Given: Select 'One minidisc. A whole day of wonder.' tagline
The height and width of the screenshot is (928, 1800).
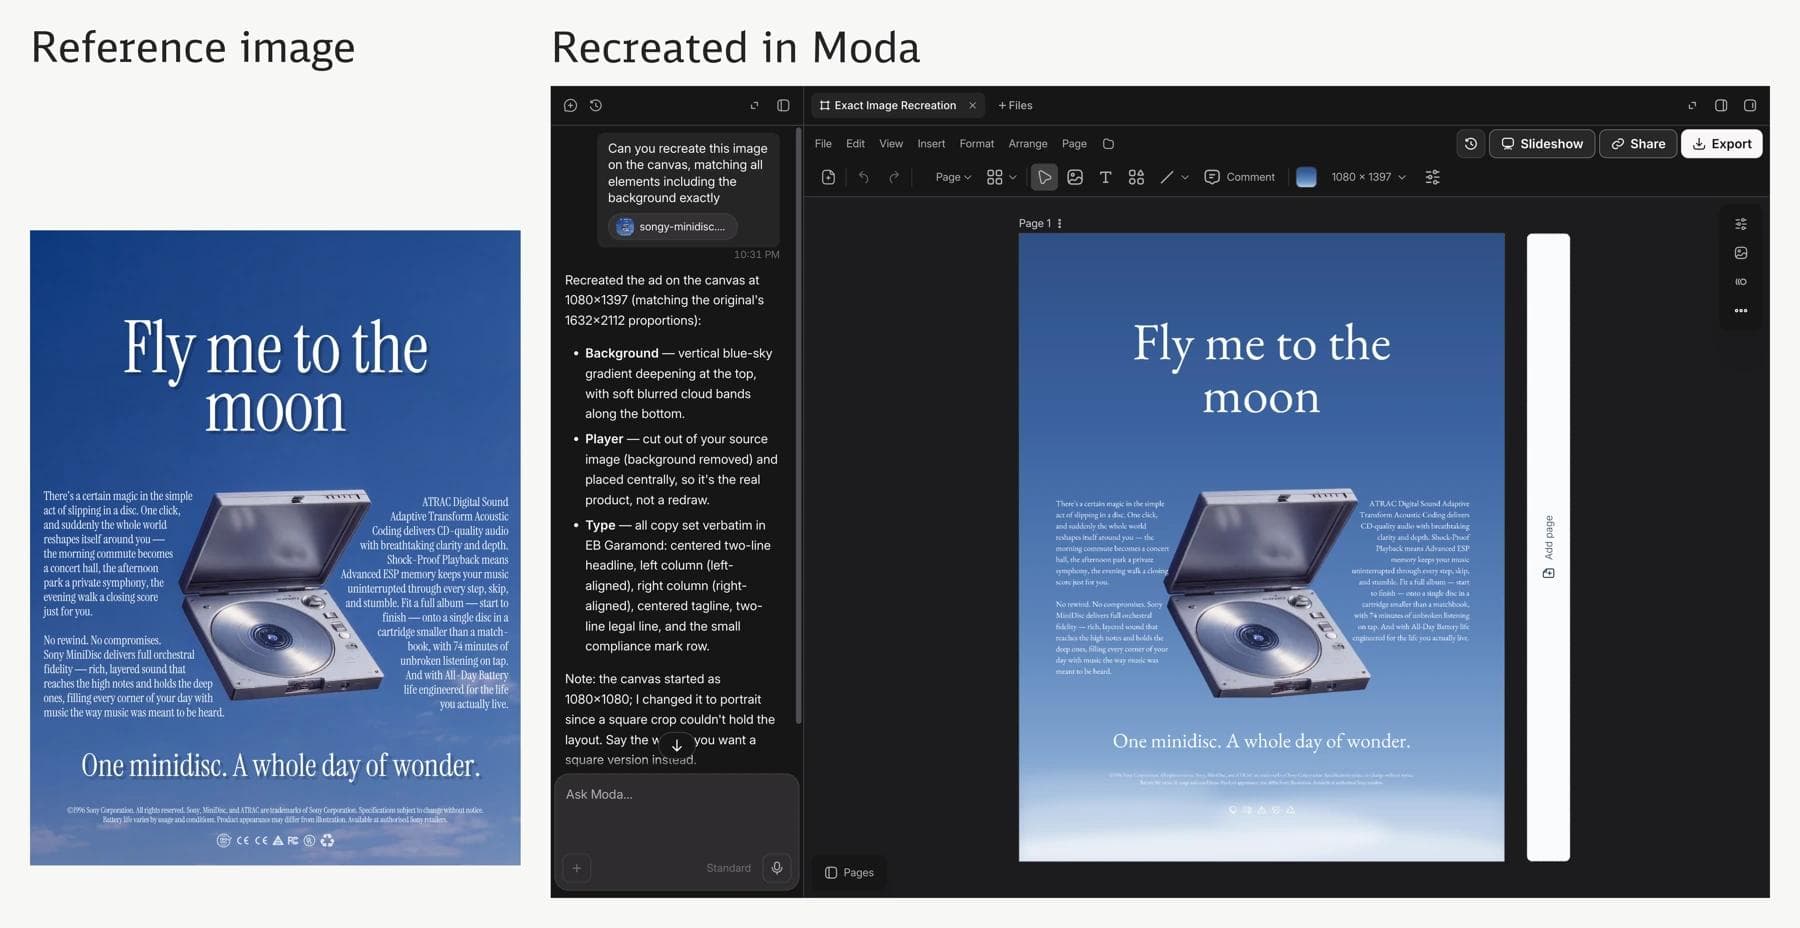Looking at the screenshot, I should point(1261,741).
